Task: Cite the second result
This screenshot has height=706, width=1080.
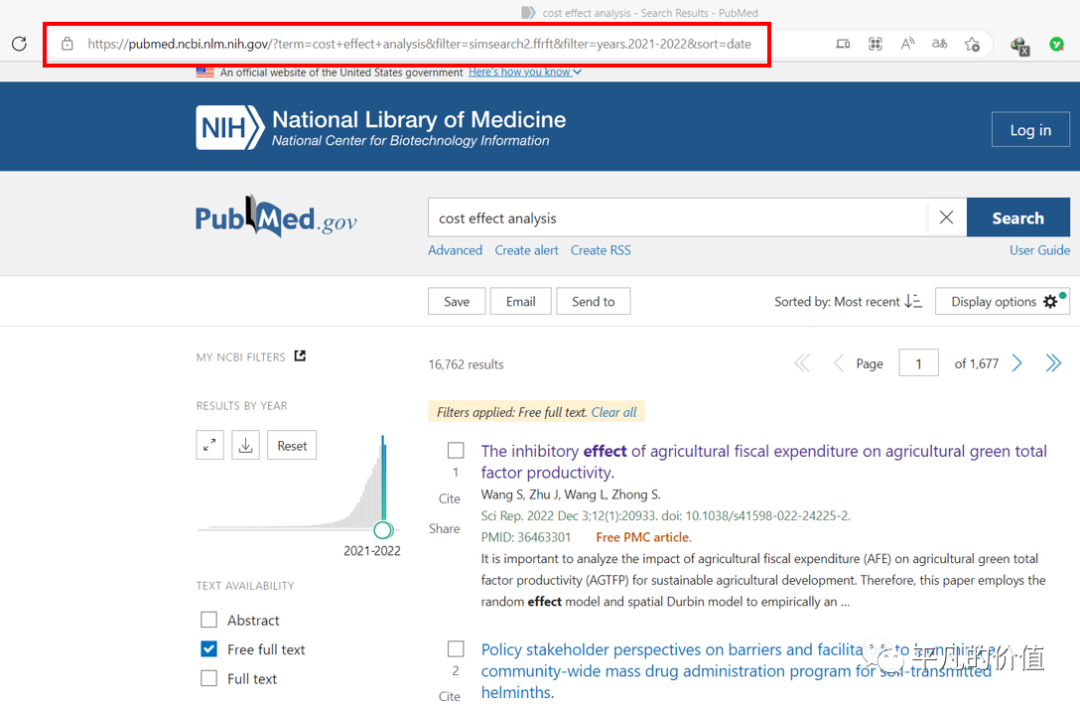Action: 449,696
